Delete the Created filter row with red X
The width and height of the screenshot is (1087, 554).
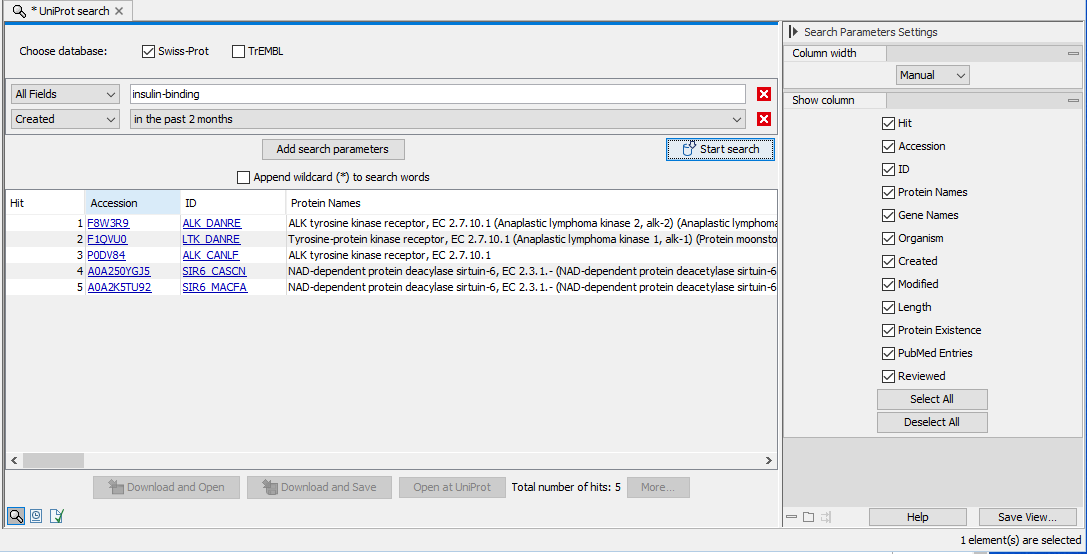click(x=764, y=119)
